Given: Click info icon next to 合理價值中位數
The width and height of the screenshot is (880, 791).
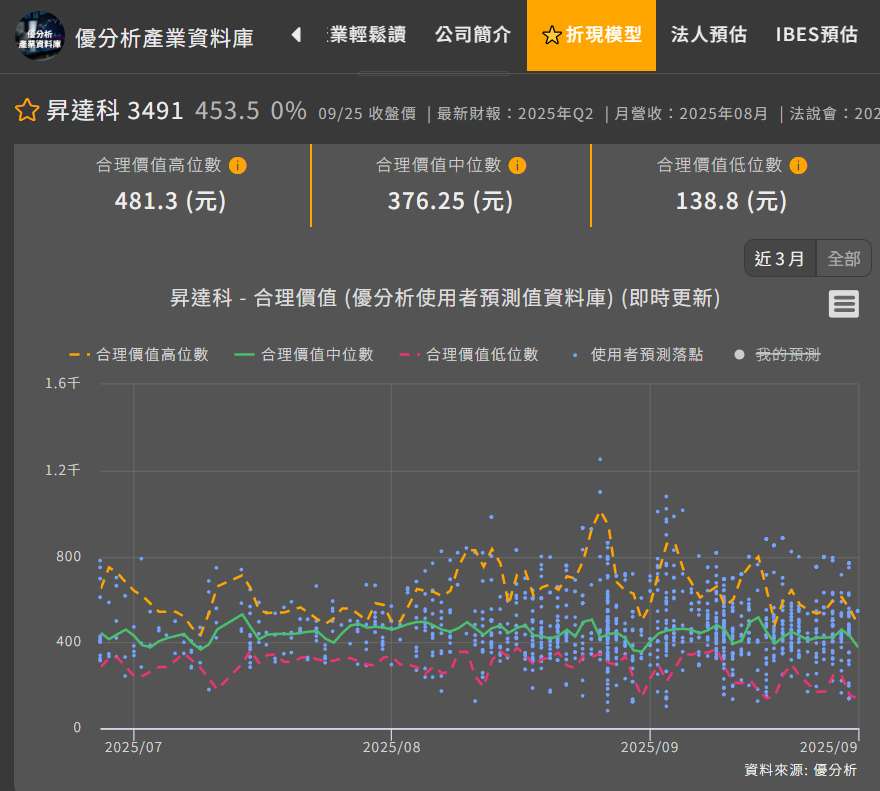Looking at the screenshot, I should click(x=517, y=165).
